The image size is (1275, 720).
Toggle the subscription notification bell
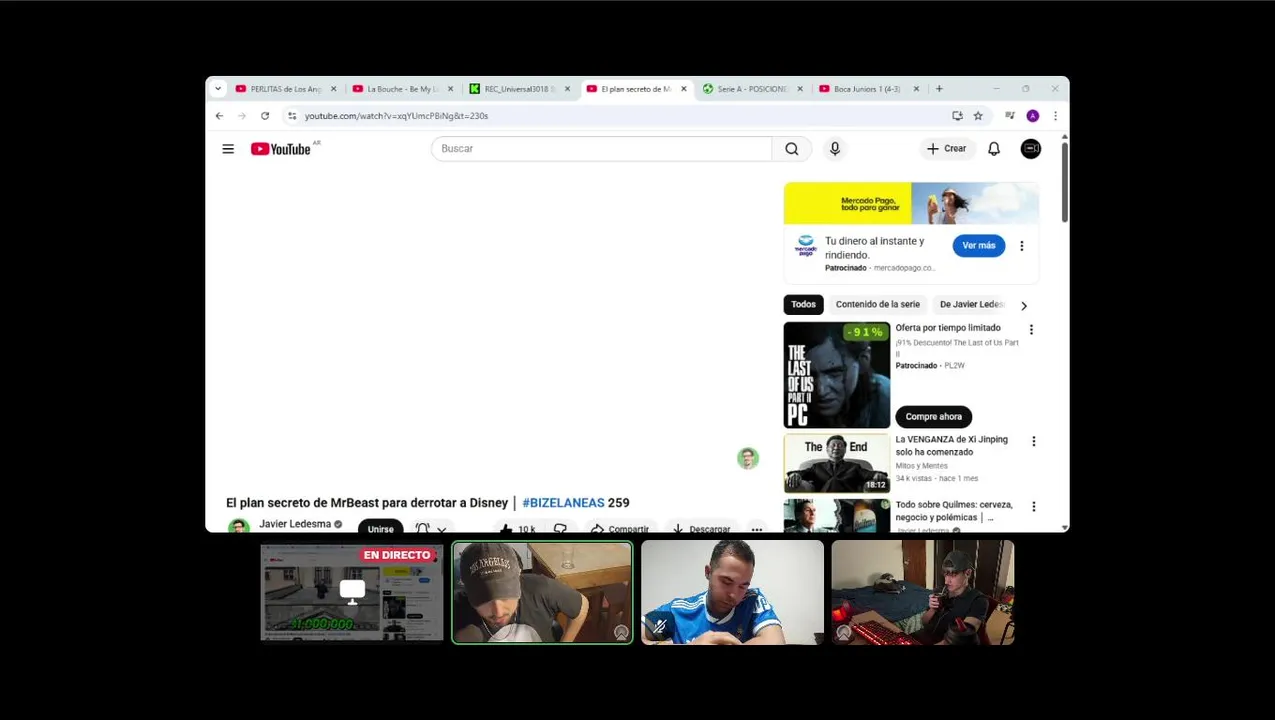coord(422,527)
